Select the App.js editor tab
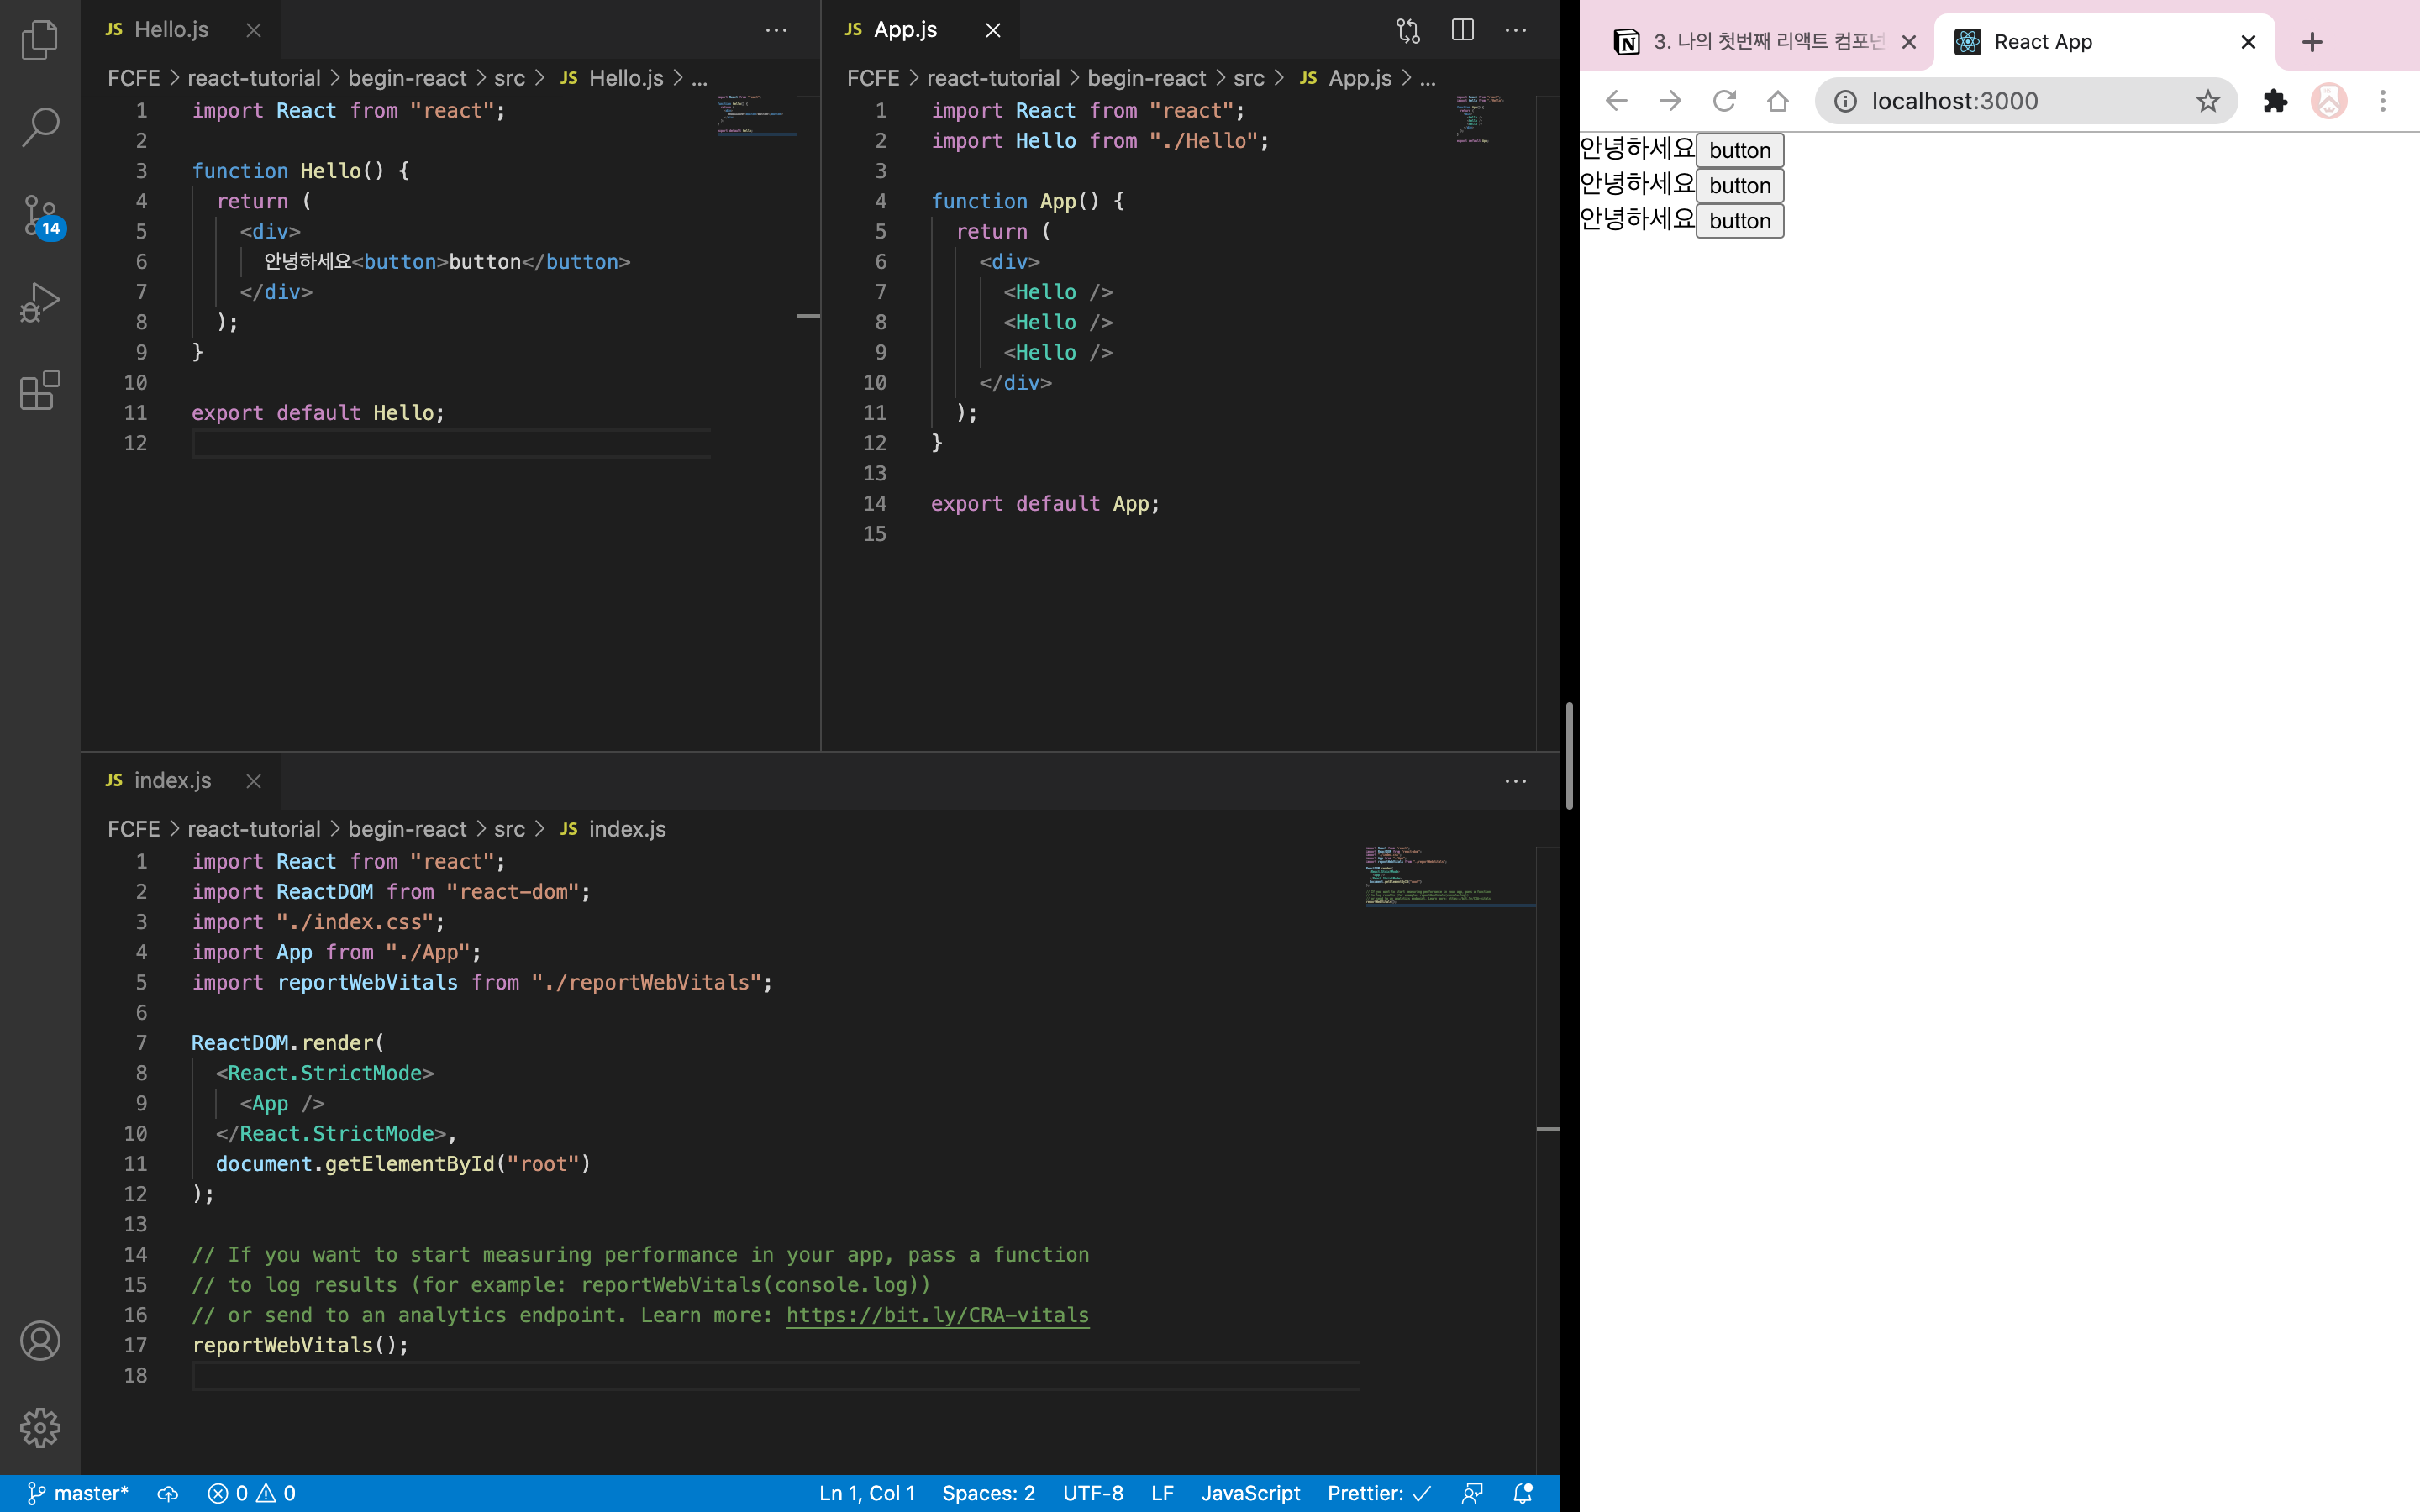This screenshot has width=2420, height=1512. [x=920, y=30]
